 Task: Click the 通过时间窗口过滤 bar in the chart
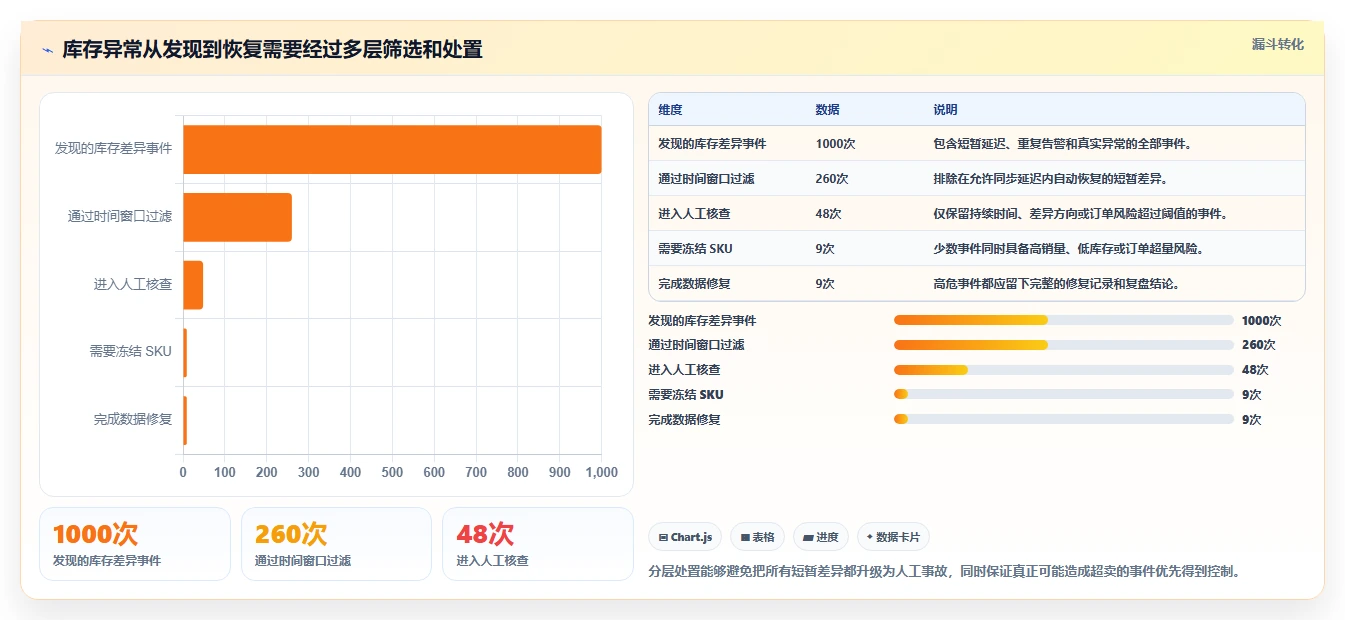coord(237,217)
